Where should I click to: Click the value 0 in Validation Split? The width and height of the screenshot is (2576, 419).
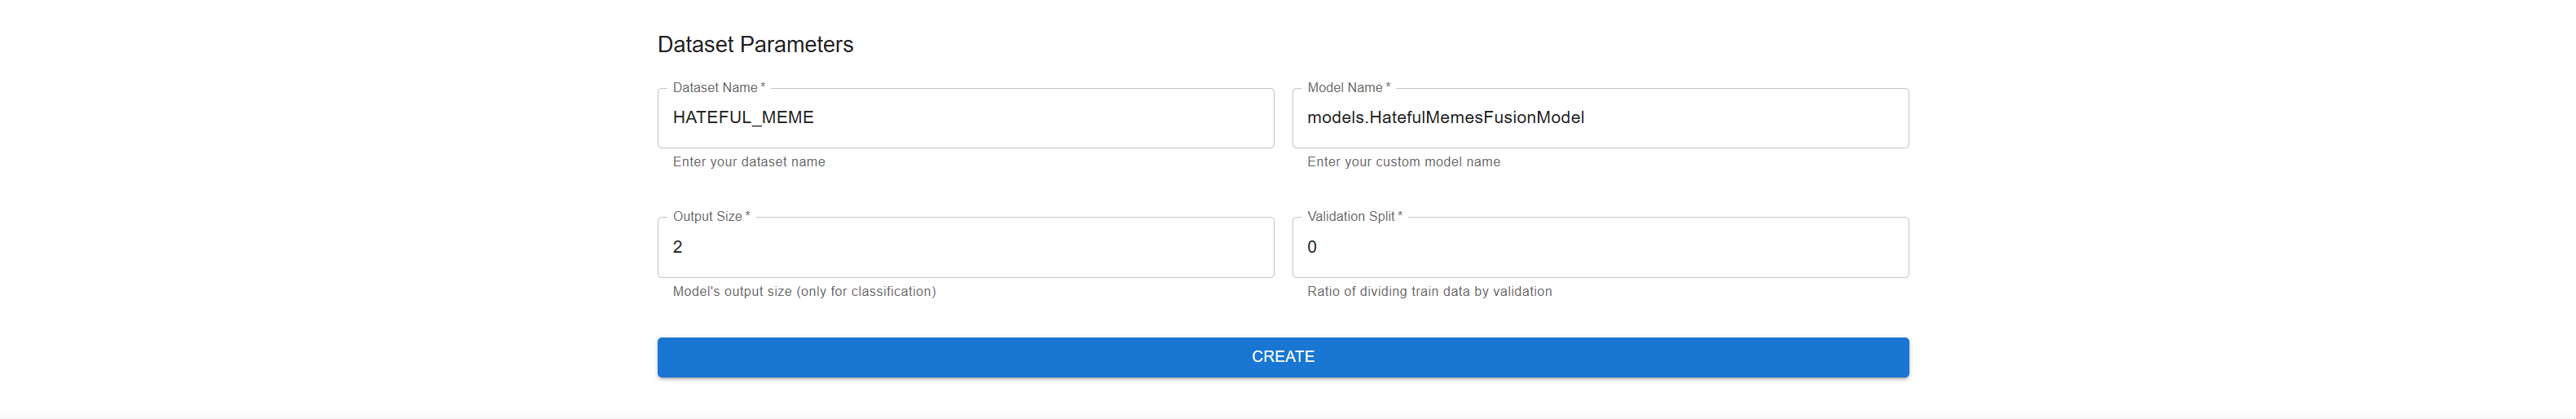tap(1312, 247)
